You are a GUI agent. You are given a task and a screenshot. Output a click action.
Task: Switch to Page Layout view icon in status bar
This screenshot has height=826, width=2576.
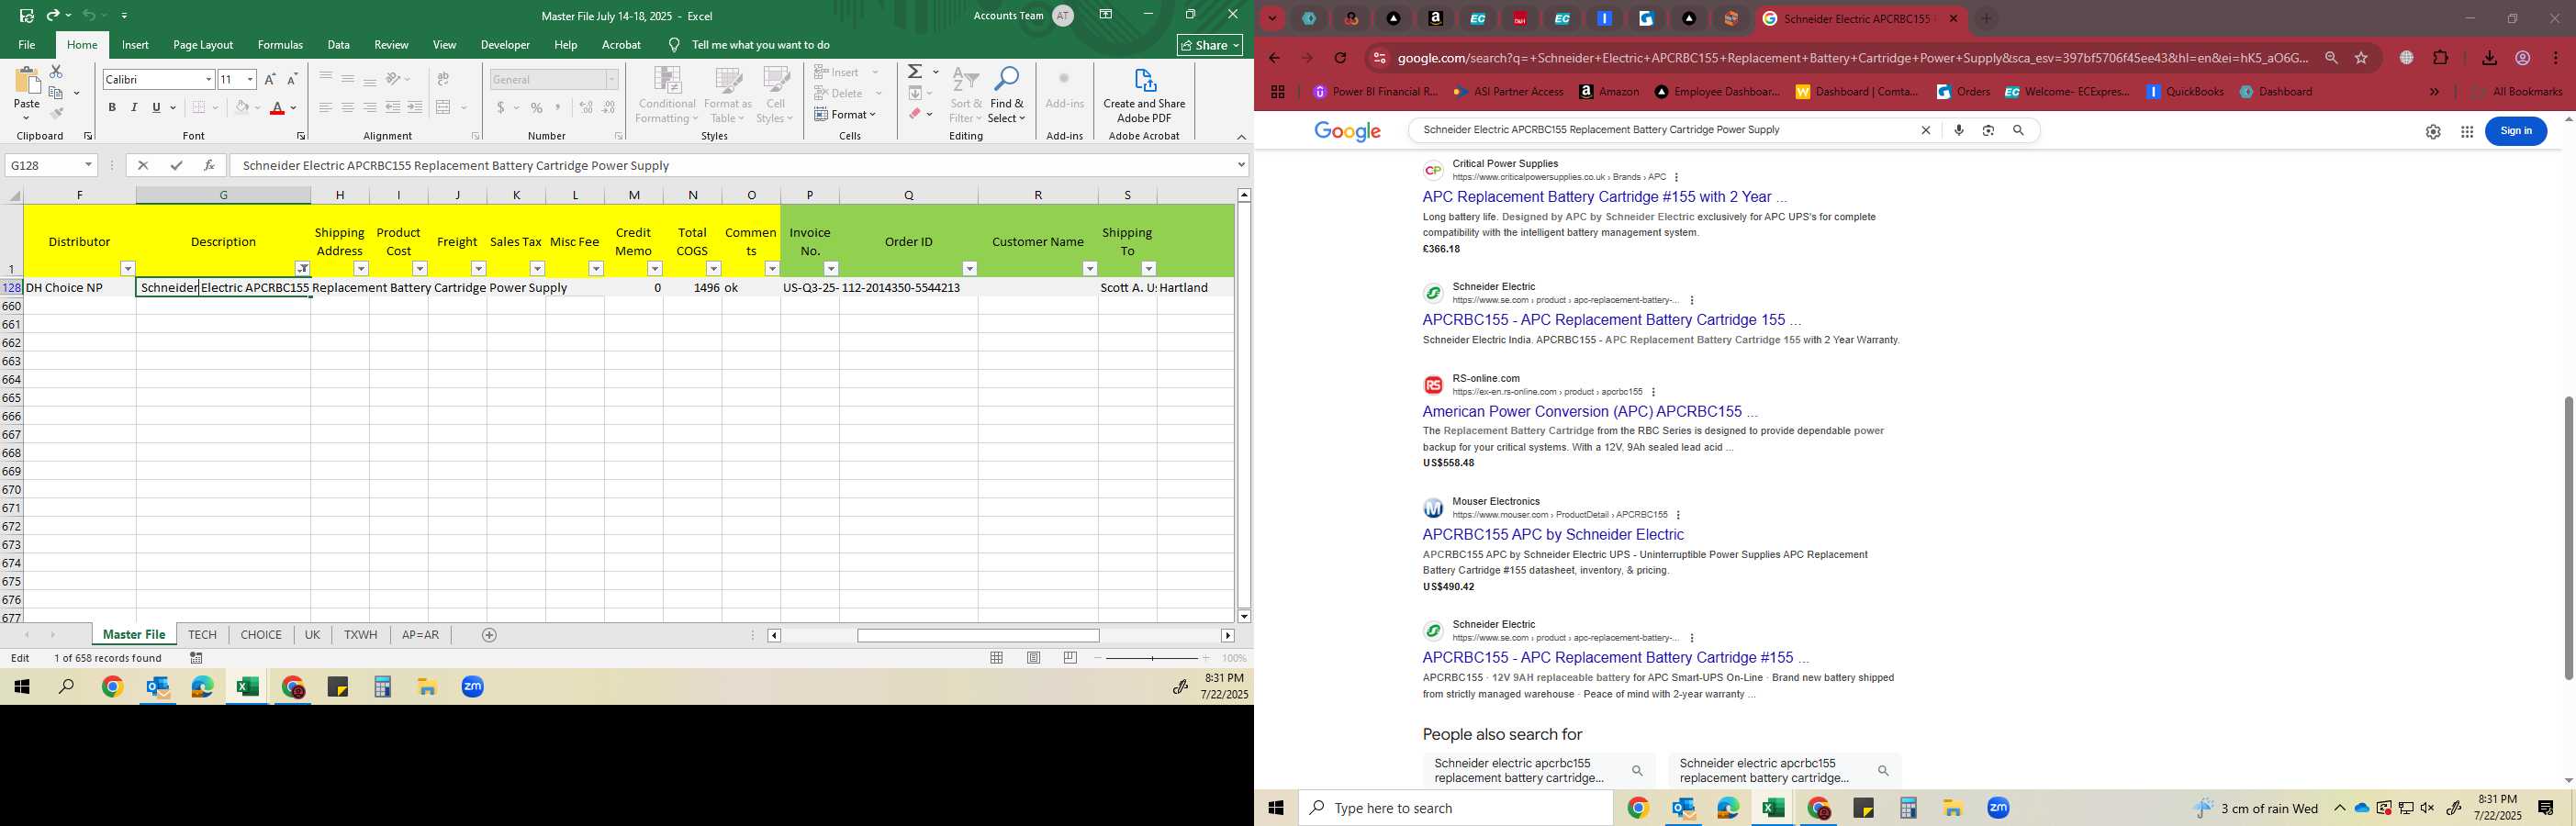point(1034,658)
